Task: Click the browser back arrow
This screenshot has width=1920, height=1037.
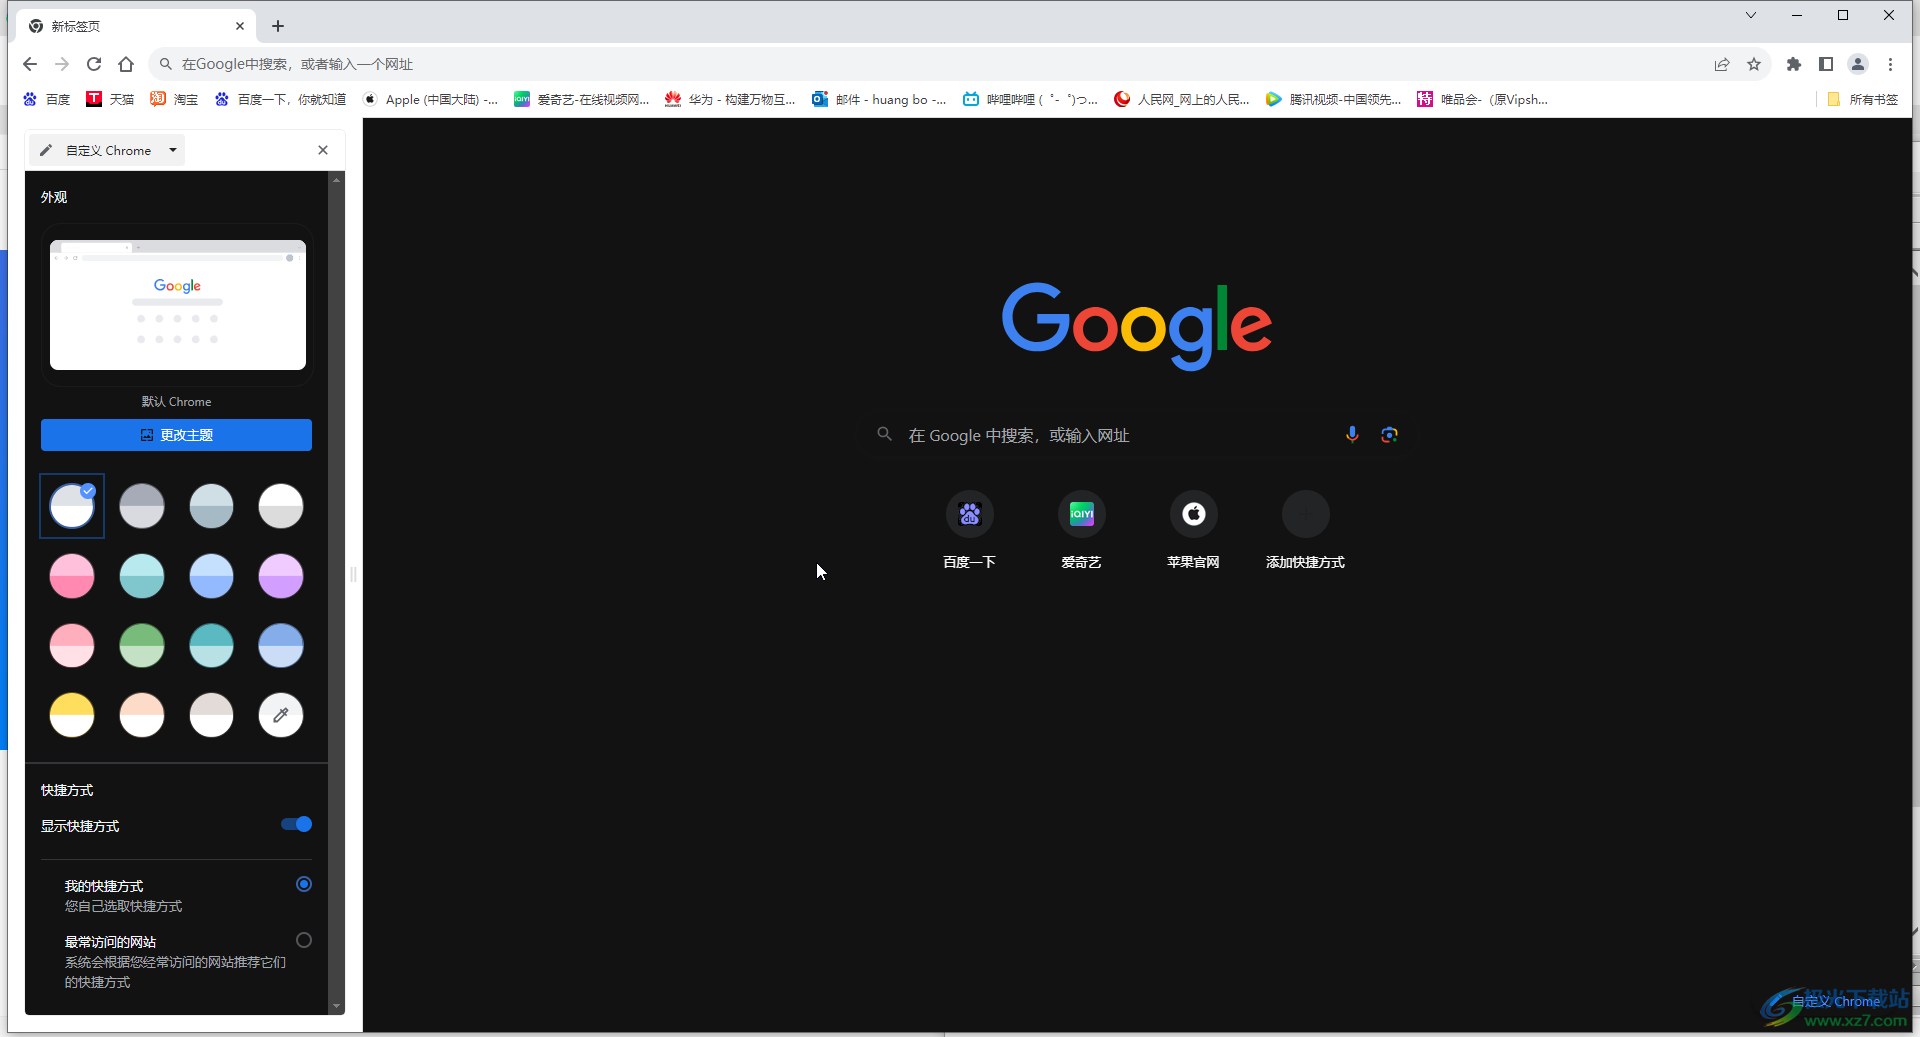Action: point(30,64)
